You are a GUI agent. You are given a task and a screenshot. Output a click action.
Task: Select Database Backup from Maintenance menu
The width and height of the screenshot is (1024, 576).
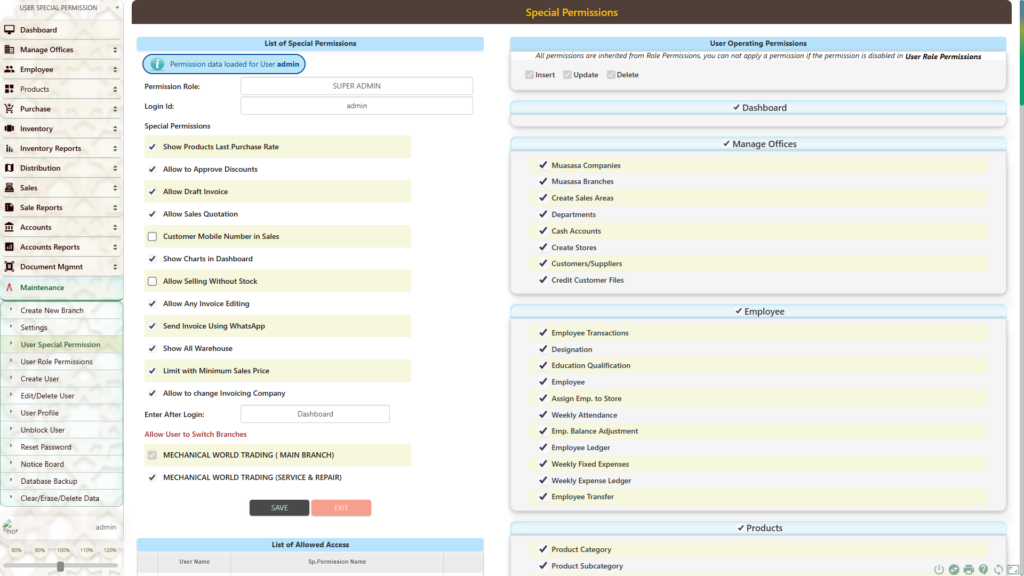tap(50, 481)
